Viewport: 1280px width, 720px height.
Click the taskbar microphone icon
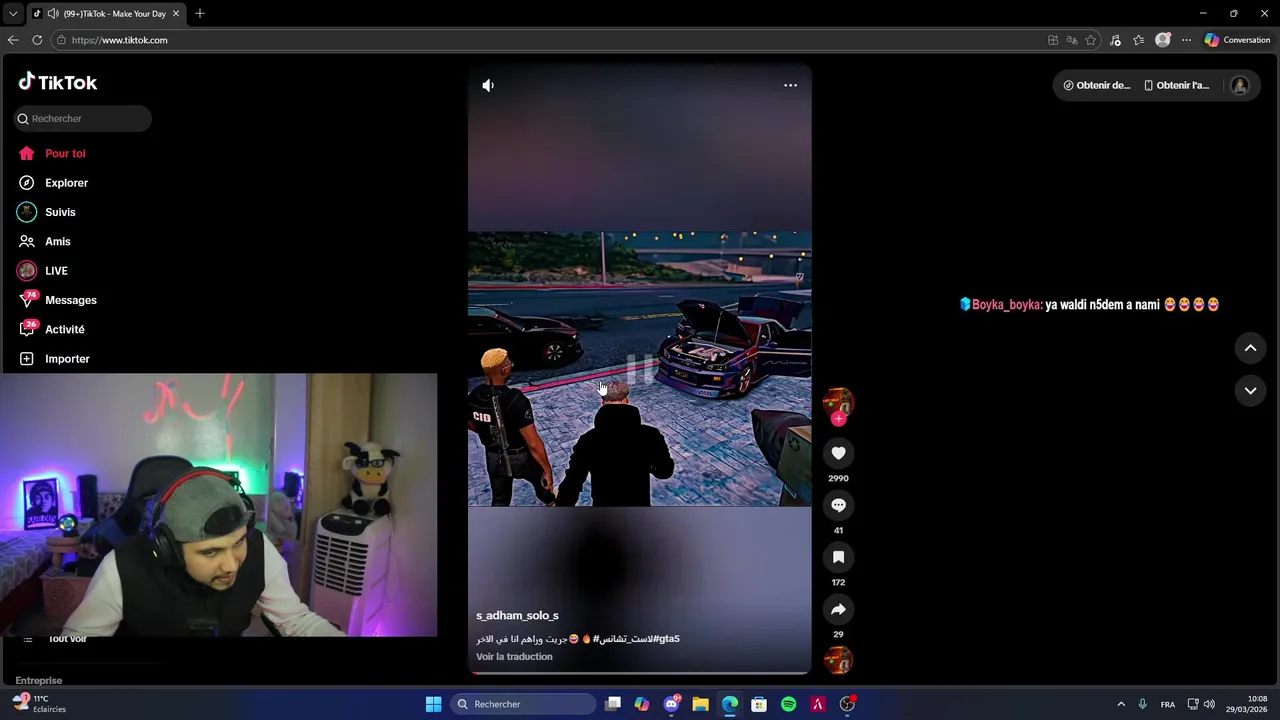click(1142, 704)
